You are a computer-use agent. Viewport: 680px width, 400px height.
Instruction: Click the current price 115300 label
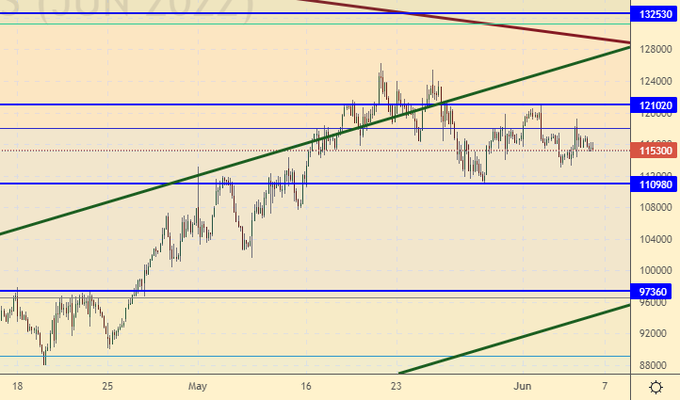pos(655,151)
